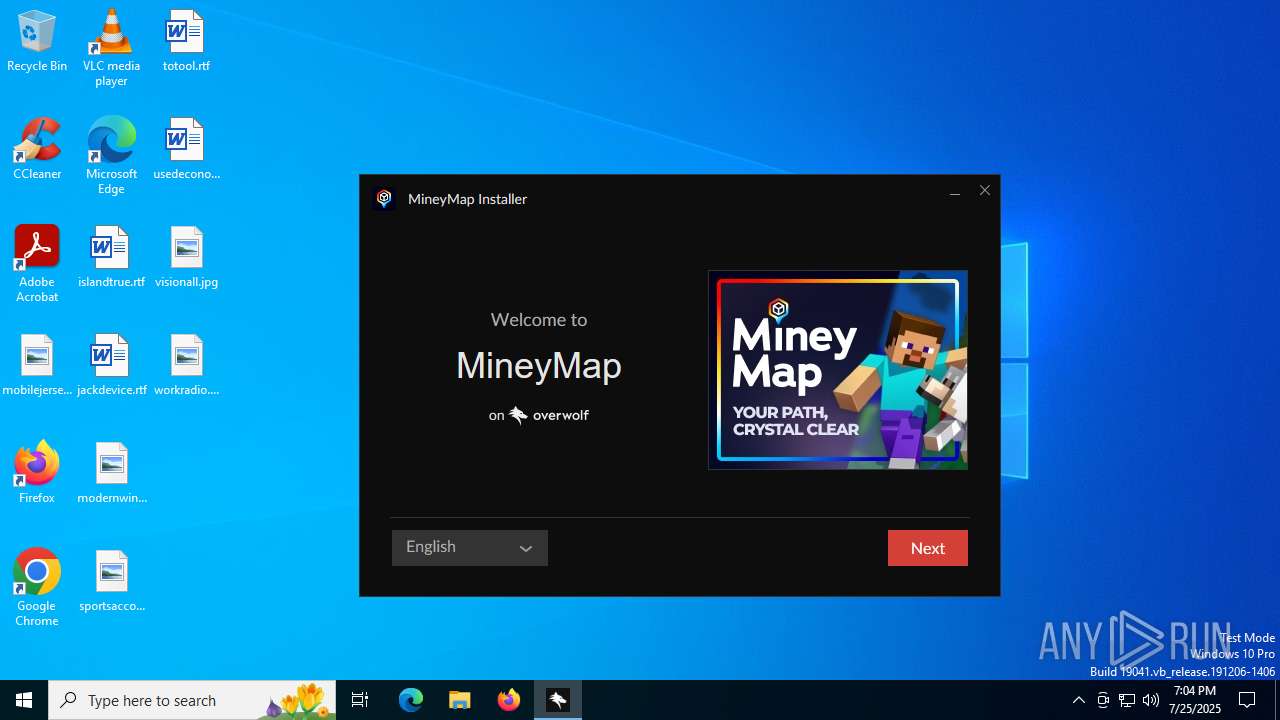The width and height of the screenshot is (1280, 720).
Task: Click the large 'MineyMap' heading
Action: 539,366
